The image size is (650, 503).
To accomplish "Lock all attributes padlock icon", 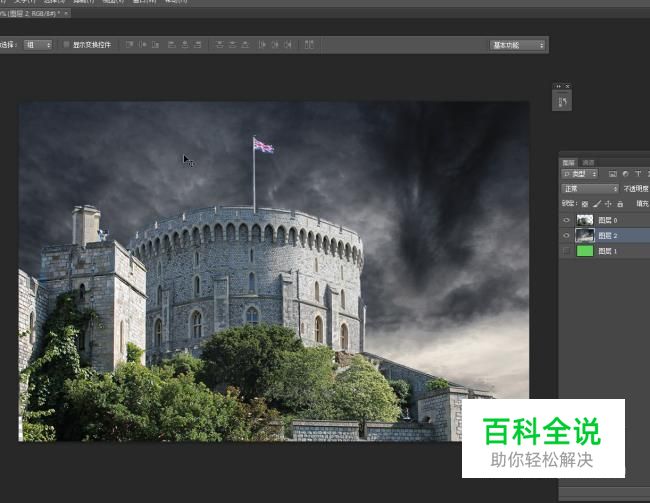I will pyautogui.click(x=620, y=204).
